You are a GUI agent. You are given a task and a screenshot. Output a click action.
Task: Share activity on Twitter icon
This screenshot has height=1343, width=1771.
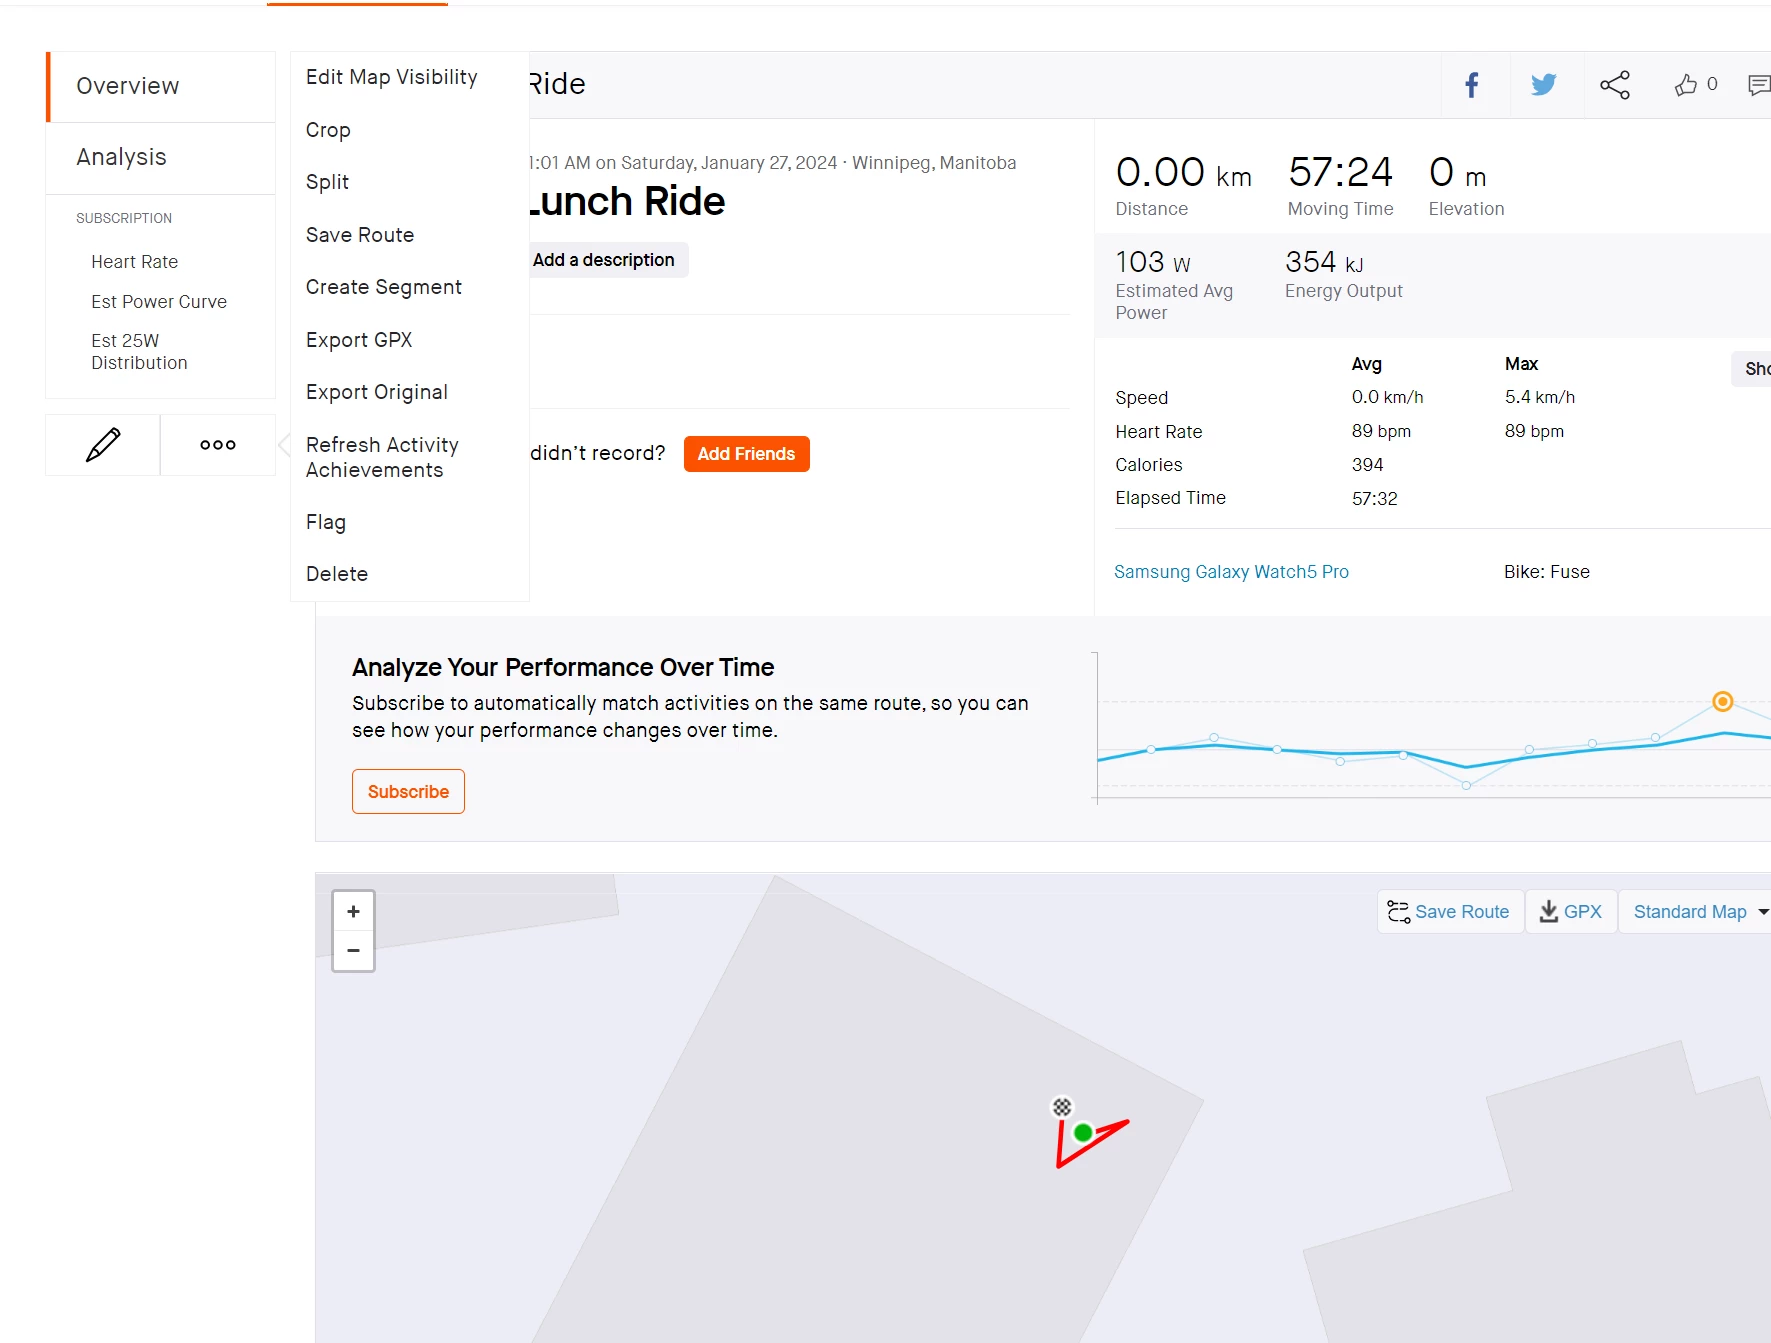coord(1543,85)
